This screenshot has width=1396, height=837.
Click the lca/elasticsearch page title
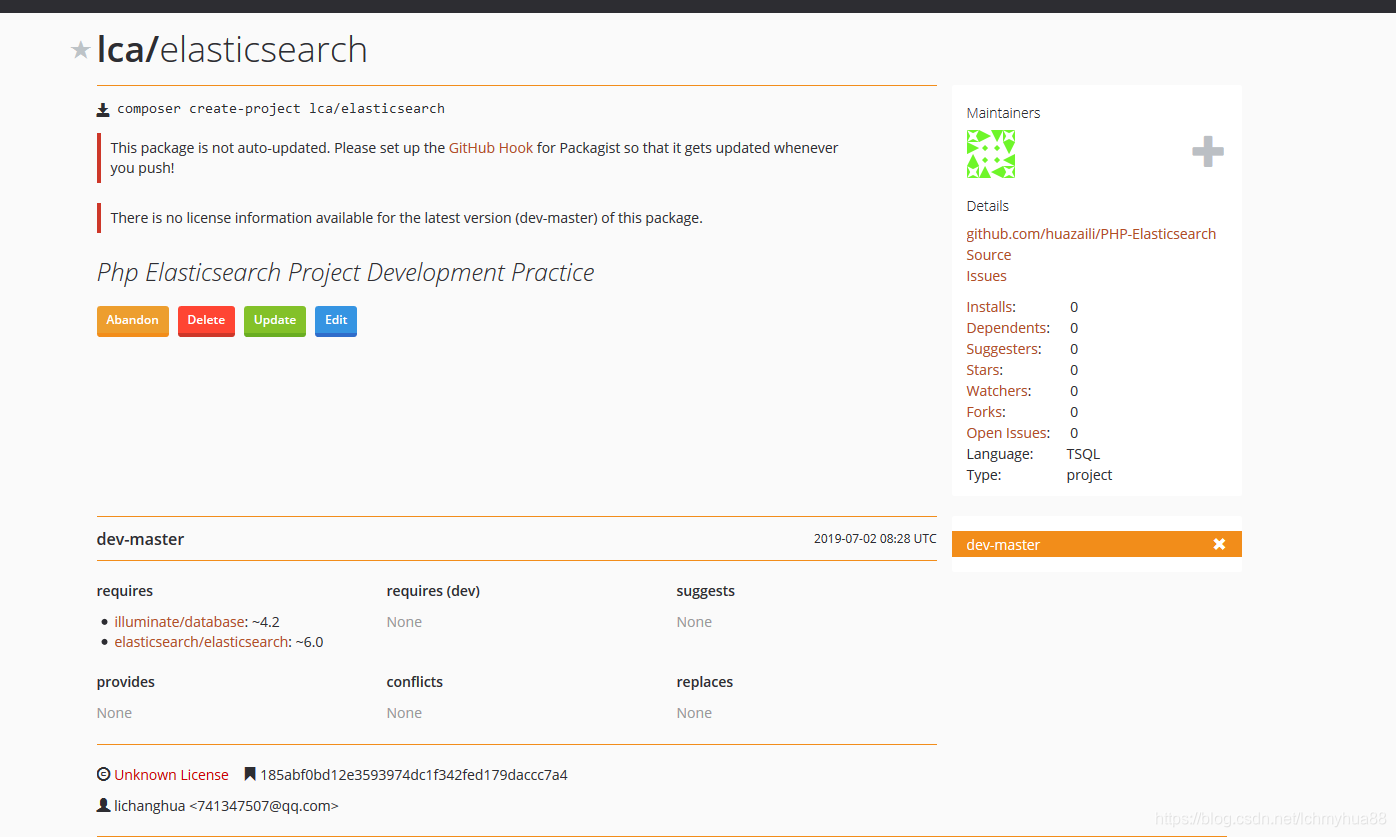click(232, 50)
